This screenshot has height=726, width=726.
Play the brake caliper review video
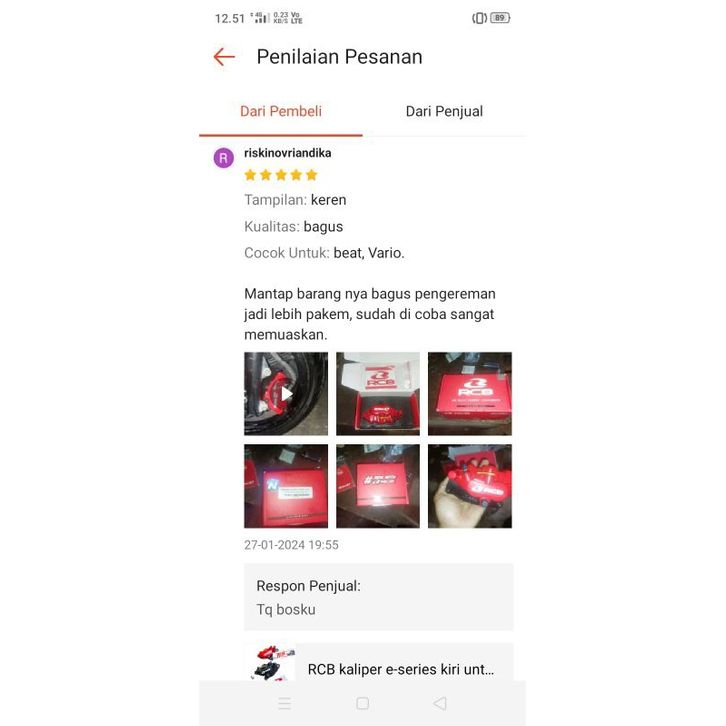coord(286,394)
